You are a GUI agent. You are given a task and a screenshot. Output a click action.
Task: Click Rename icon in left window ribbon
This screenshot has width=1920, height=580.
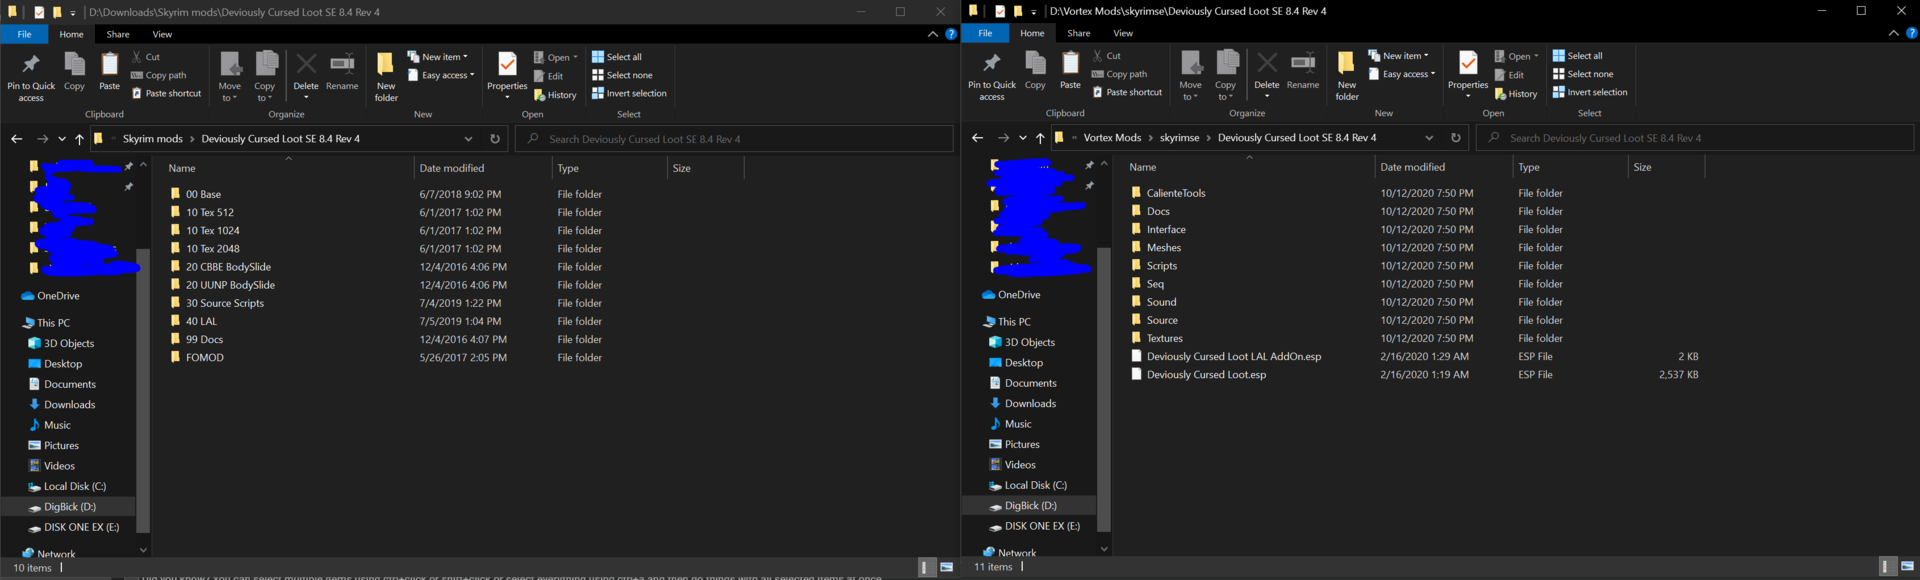tap(342, 72)
